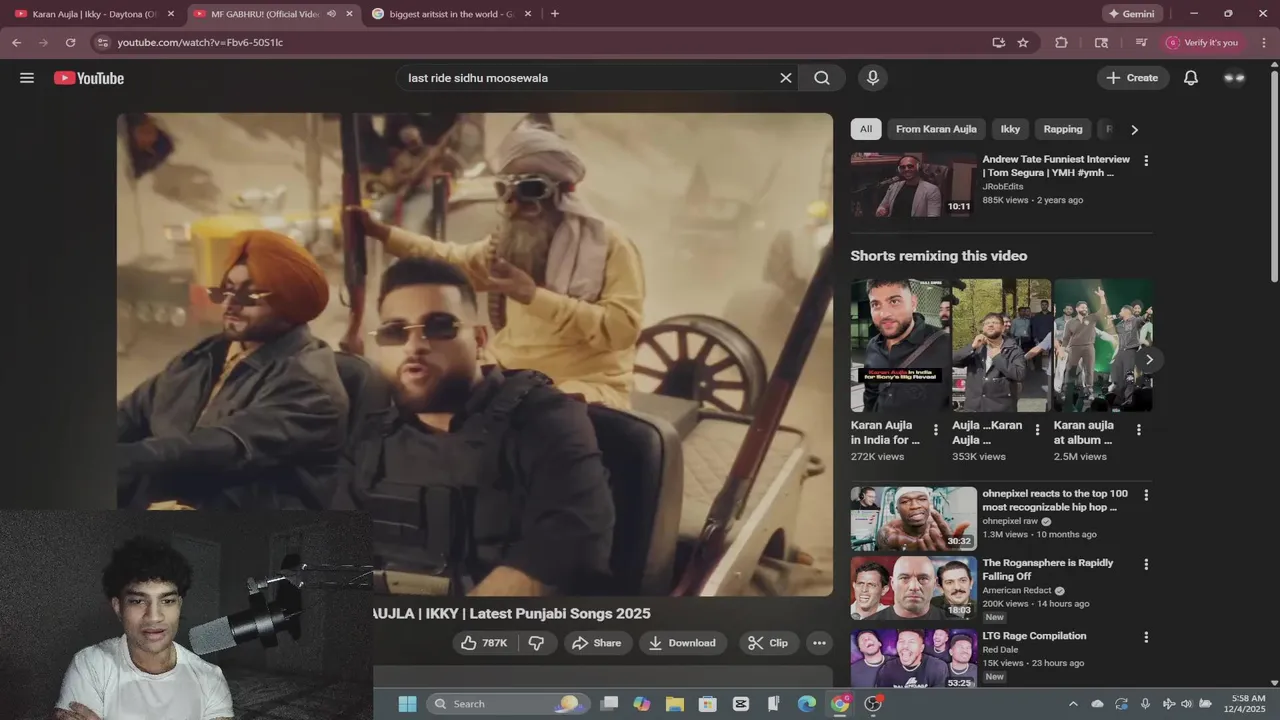
Task: Open the Create button
Action: 1133,78
